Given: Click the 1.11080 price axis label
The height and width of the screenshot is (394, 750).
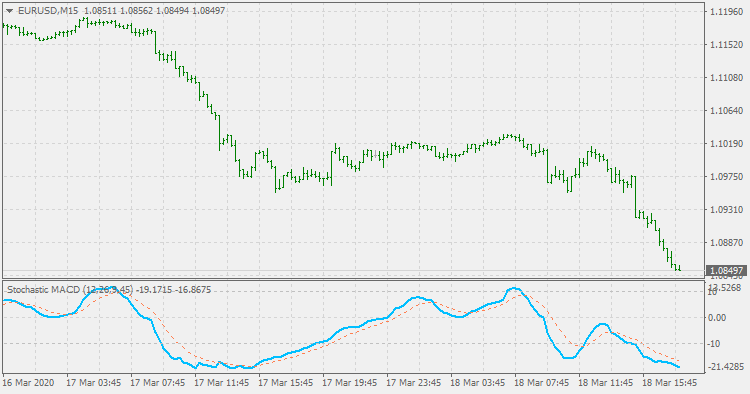Looking at the screenshot, I should [726, 77].
